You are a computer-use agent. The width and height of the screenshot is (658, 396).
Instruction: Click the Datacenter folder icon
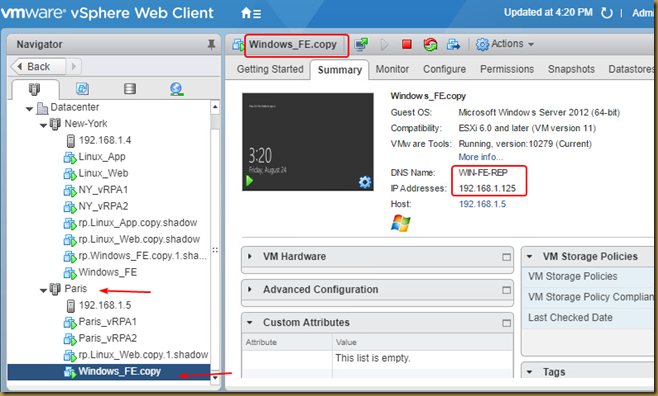pyautogui.click(x=42, y=108)
